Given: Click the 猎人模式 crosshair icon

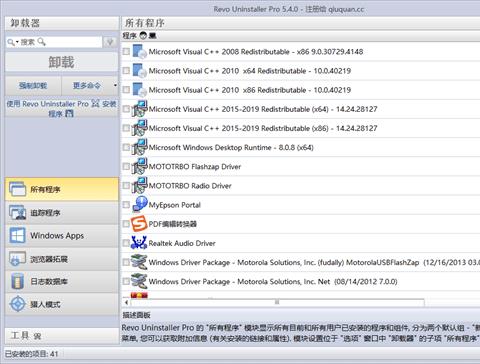Looking at the screenshot, I should (17, 304).
